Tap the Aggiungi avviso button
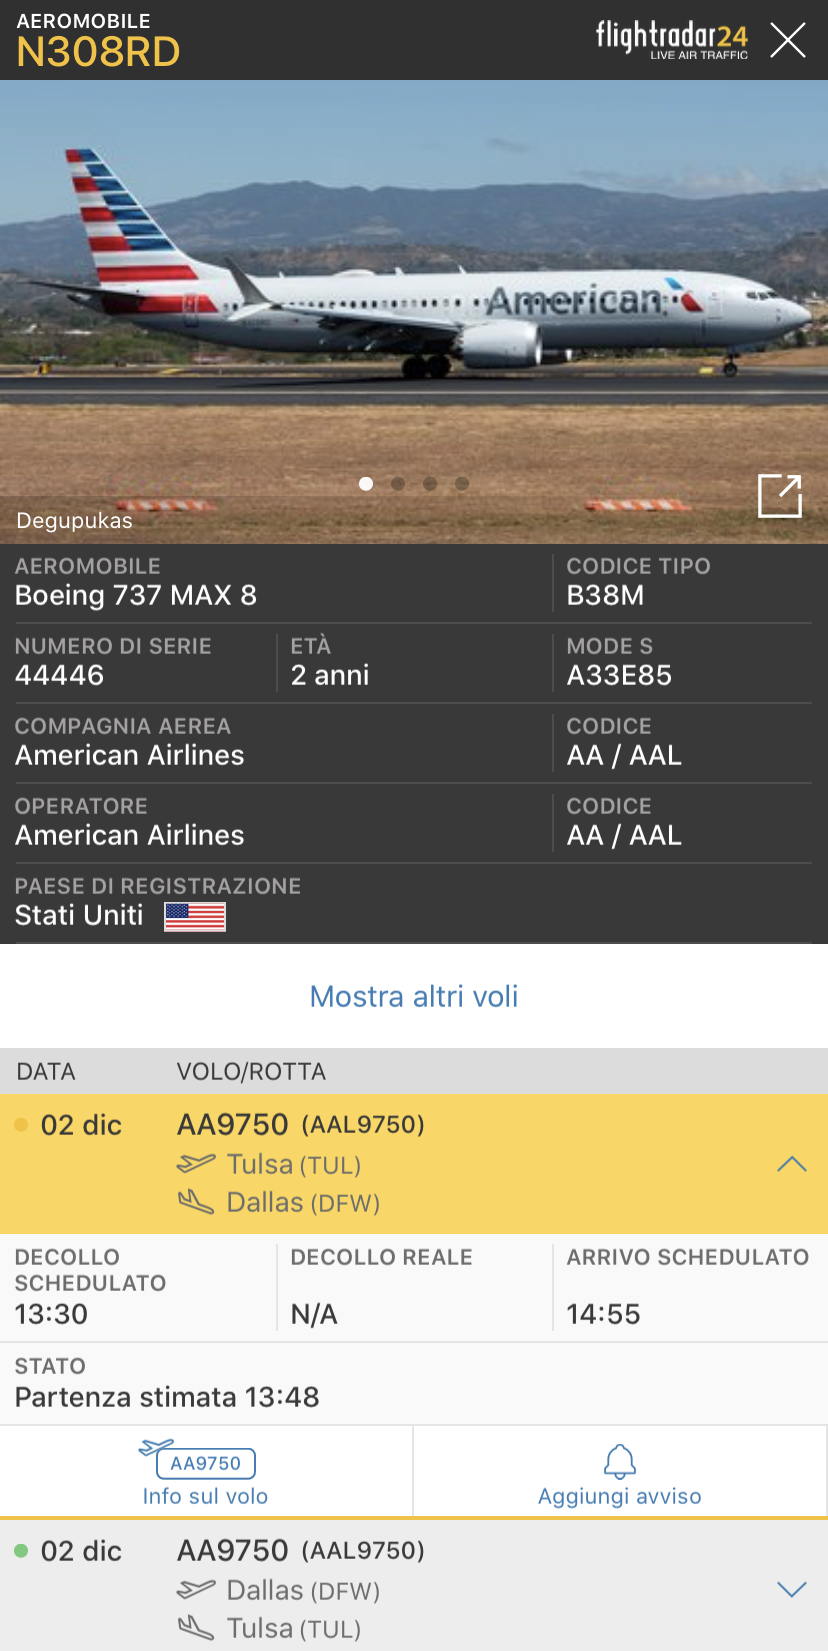828x1651 pixels. click(x=620, y=1496)
